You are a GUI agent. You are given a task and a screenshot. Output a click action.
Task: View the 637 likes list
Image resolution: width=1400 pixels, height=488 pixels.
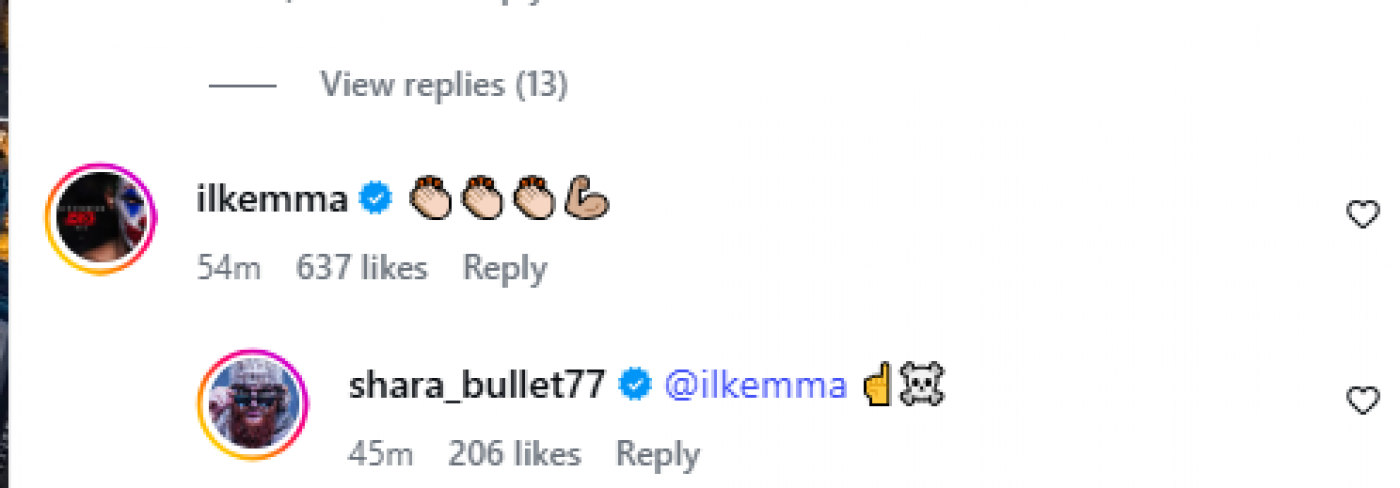[361, 268]
